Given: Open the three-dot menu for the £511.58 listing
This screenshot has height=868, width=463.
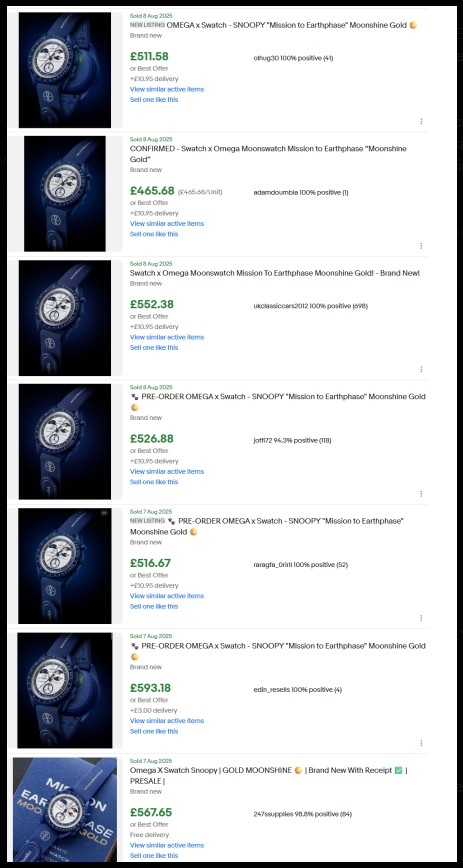Looking at the screenshot, I should click(421, 121).
